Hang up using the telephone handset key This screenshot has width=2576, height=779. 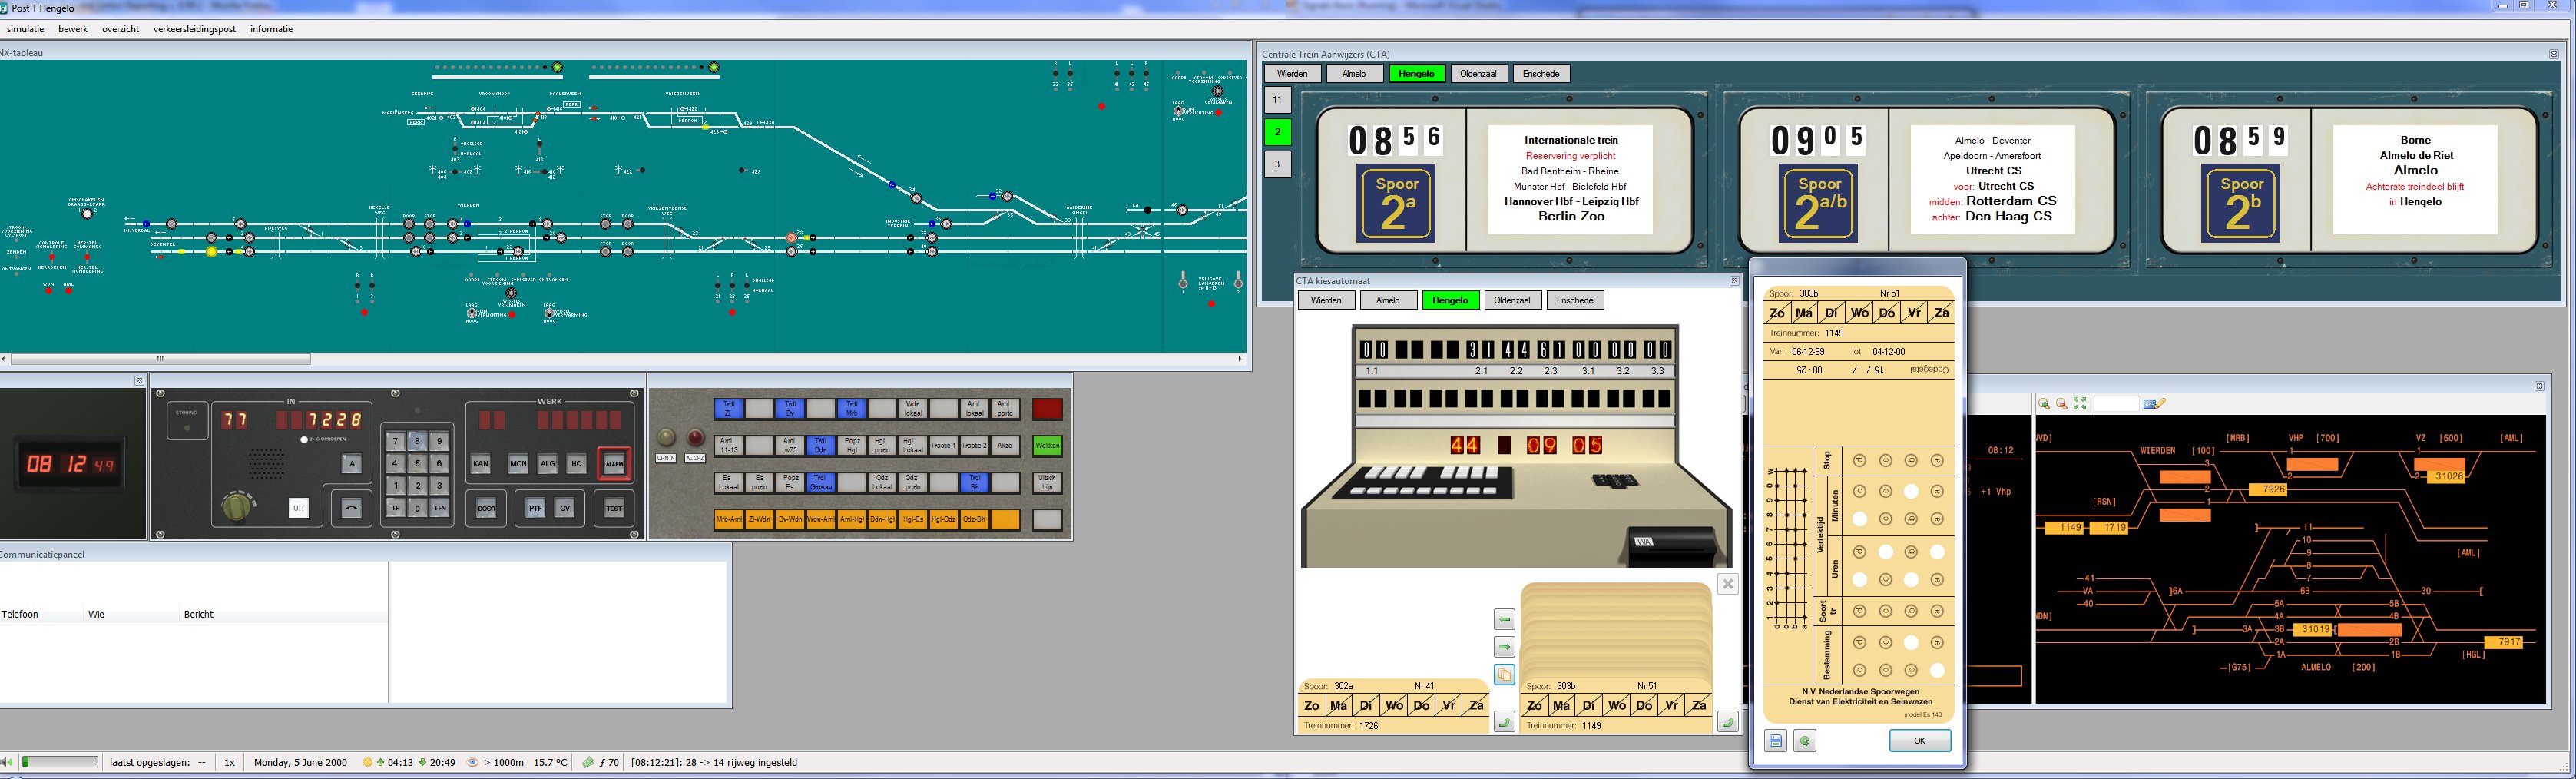coord(351,508)
